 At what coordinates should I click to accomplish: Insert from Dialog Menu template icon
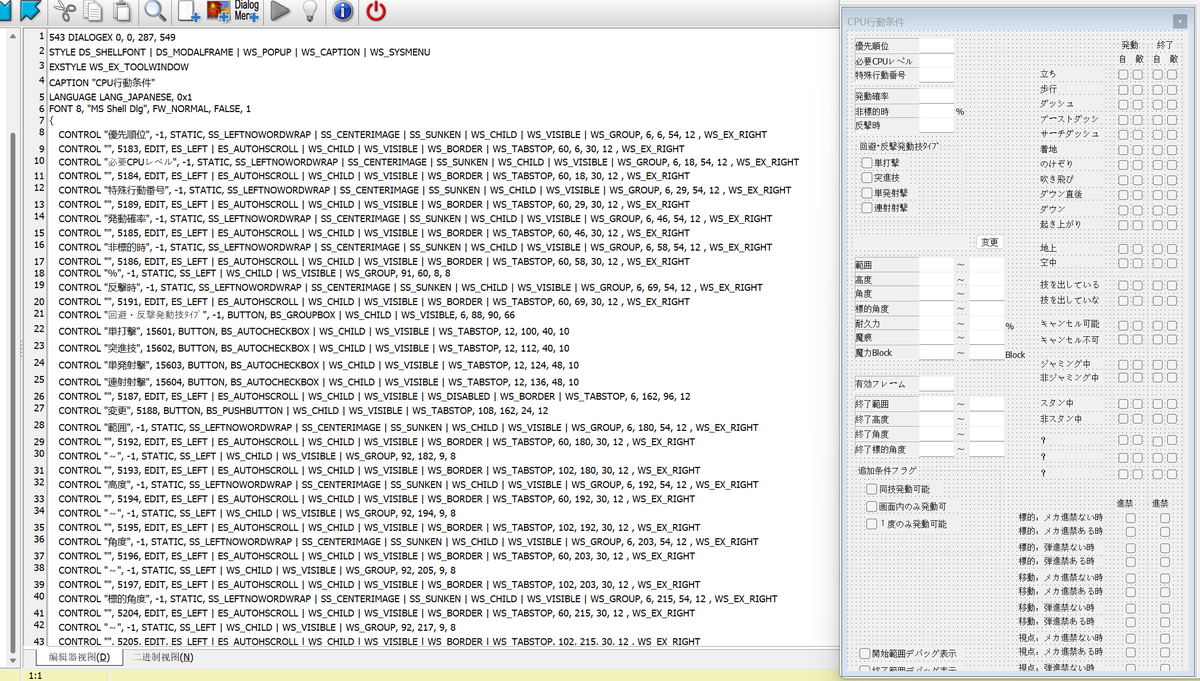pos(246,11)
